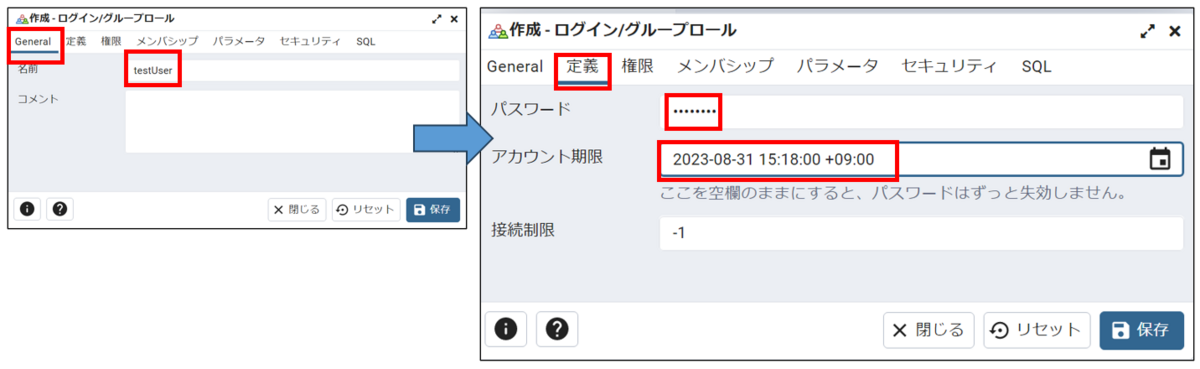Image resolution: width=1200 pixels, height=369 pixels.
Task: Click right dialog title 作成 - ログイン/グループロール
Action: pyautogui.click(x=623, y=30)
